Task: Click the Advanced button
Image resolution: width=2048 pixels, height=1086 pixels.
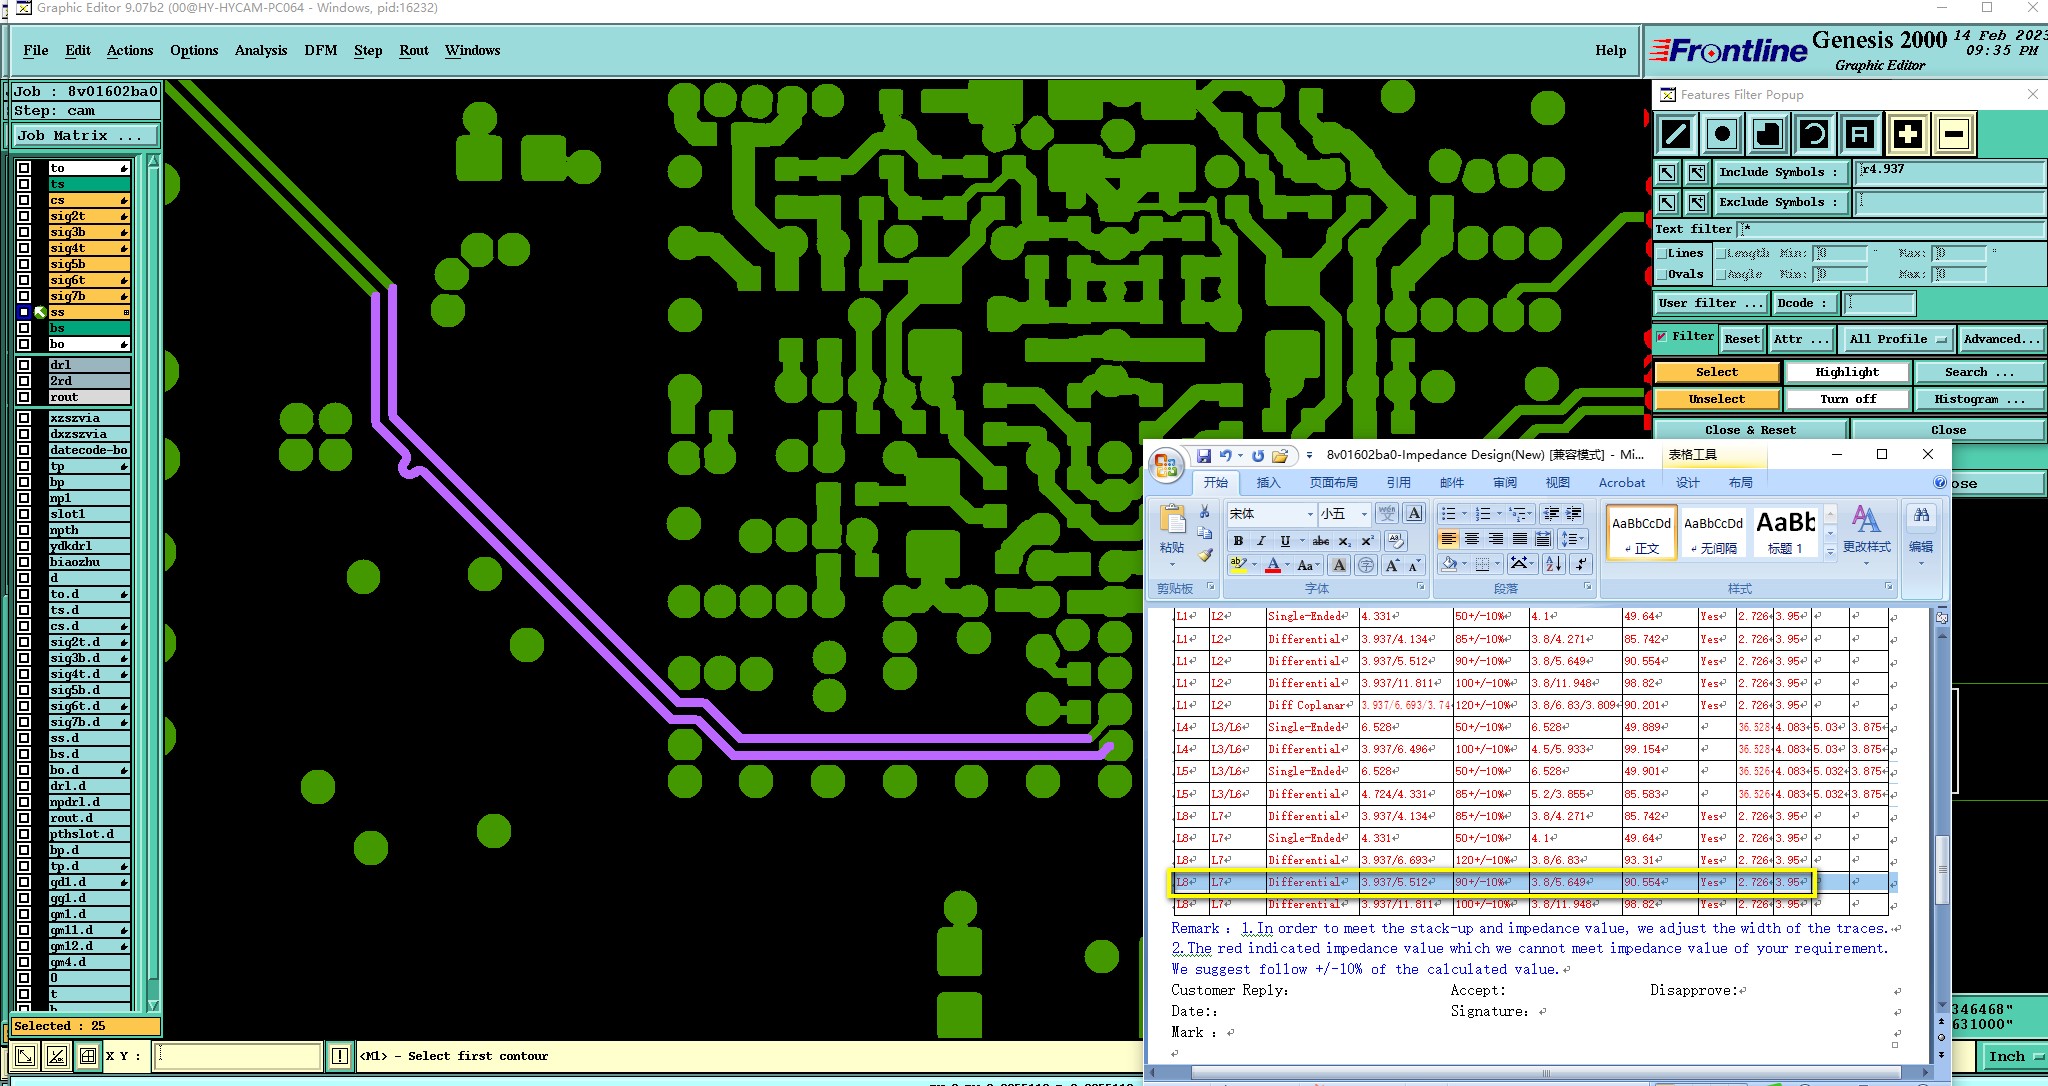Action: [2001, 339]
